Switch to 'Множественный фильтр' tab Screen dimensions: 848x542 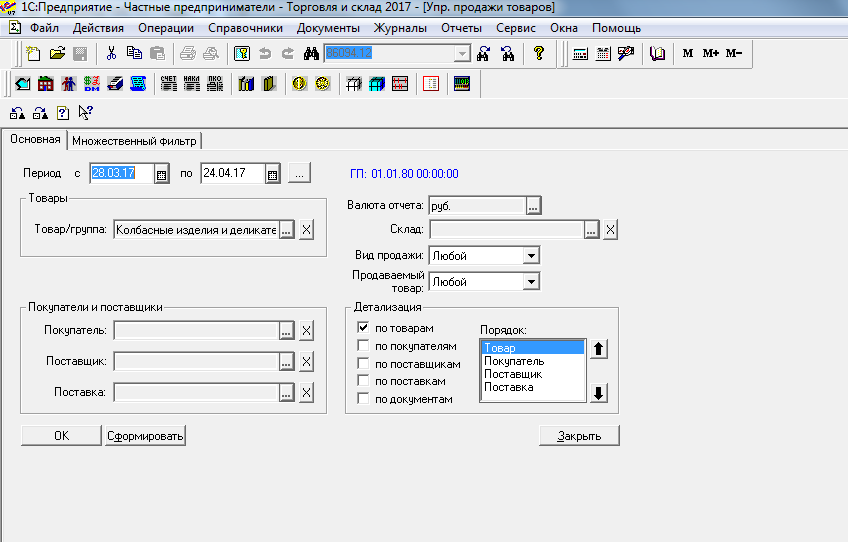click(134, 141)
